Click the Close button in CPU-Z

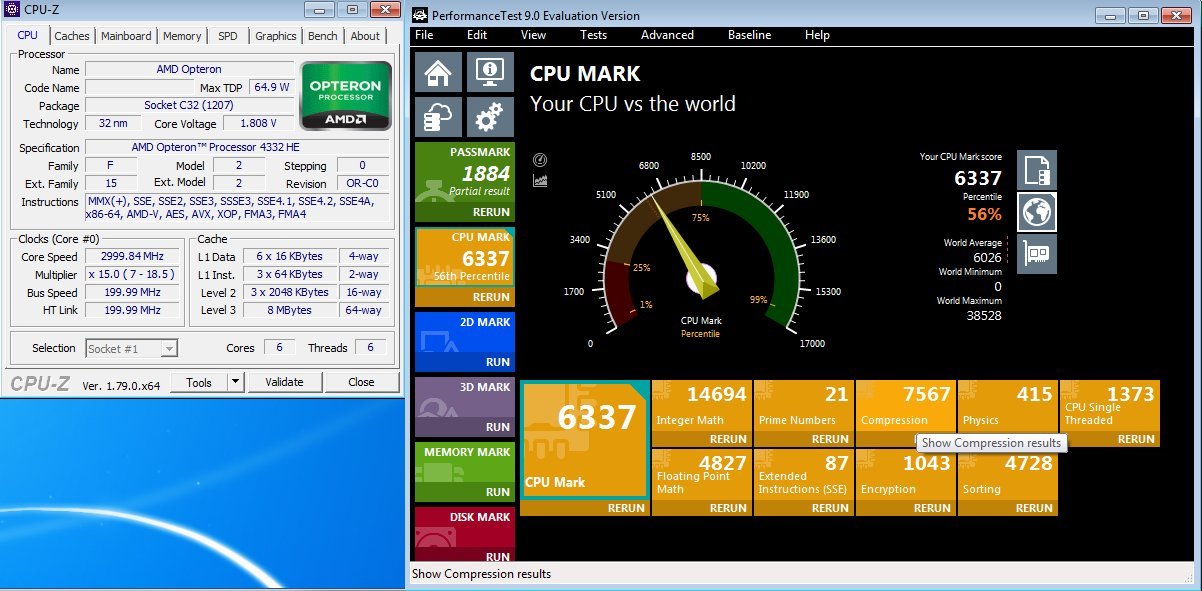(361, 382)
